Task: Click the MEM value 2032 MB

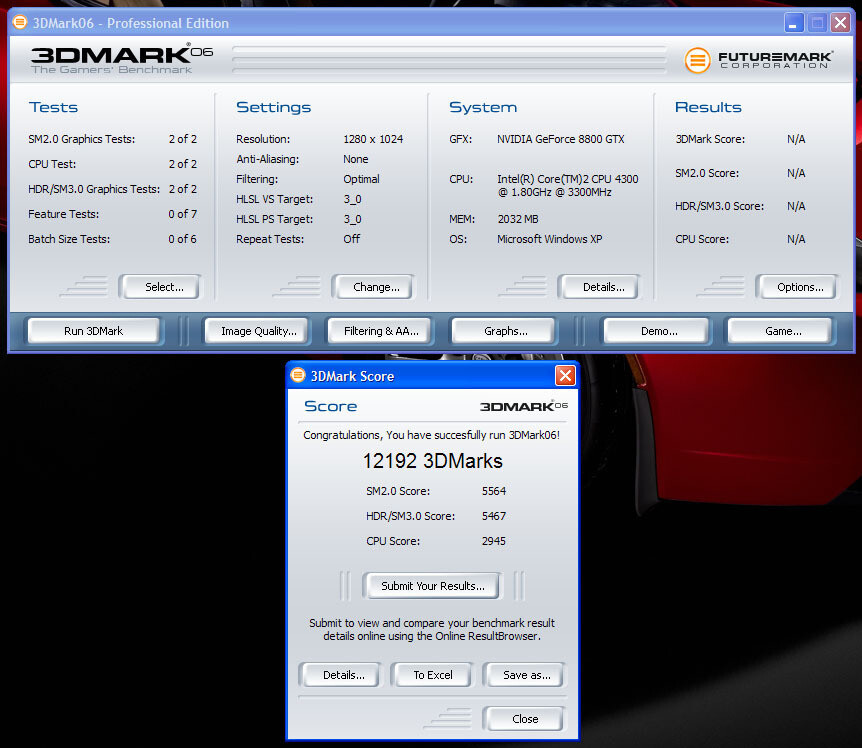Action: tap(518, 219)
